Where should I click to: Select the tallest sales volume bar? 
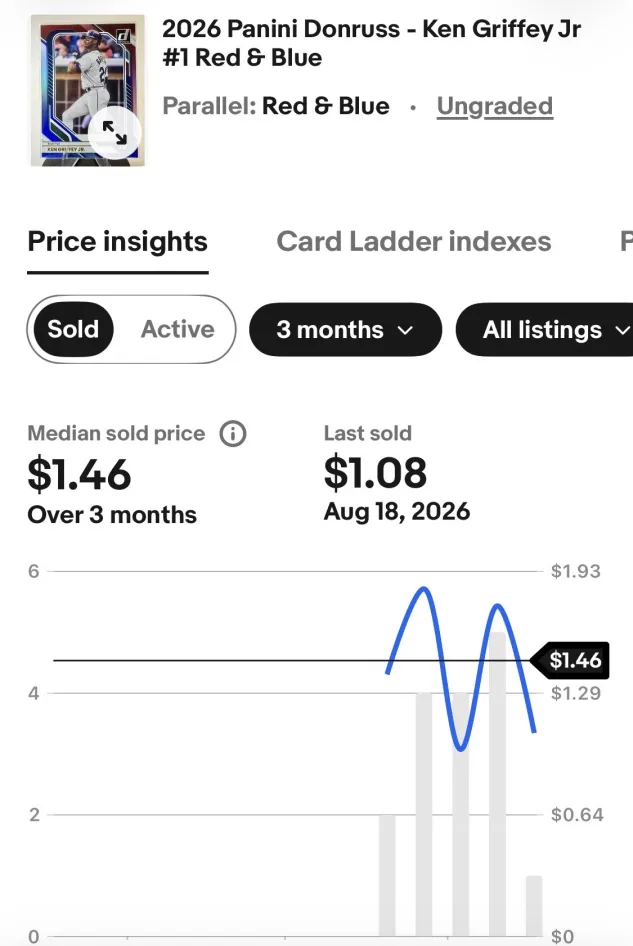tap(497, 784)
